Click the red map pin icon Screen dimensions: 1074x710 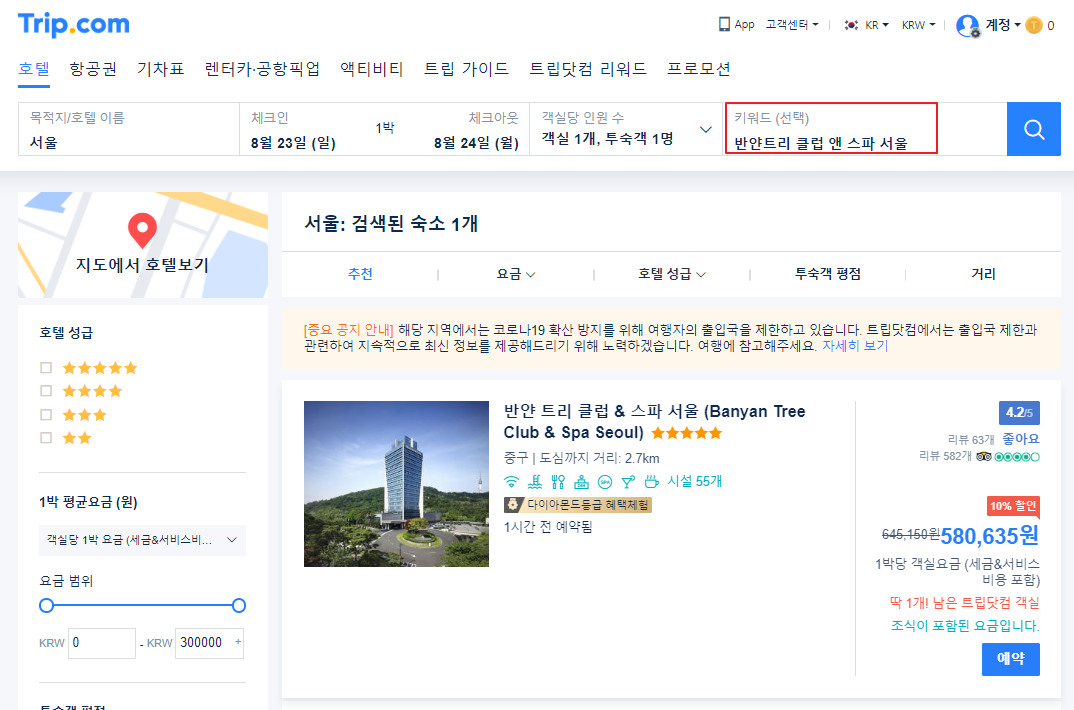[142, 230]
